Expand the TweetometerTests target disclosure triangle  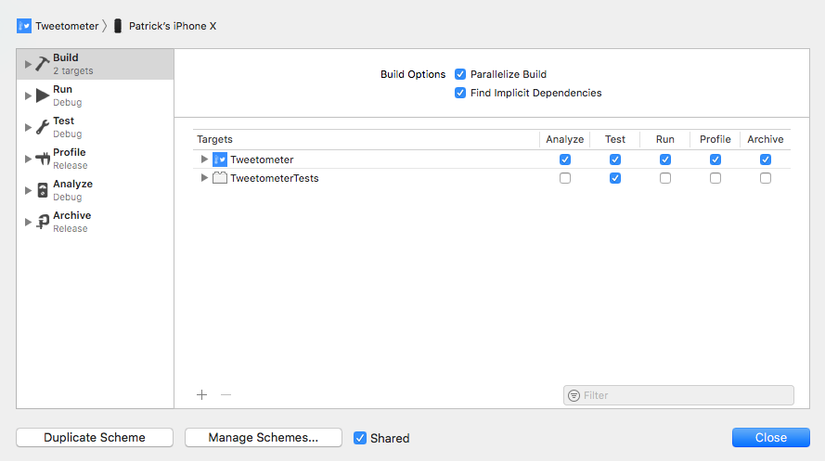(204, 178)
